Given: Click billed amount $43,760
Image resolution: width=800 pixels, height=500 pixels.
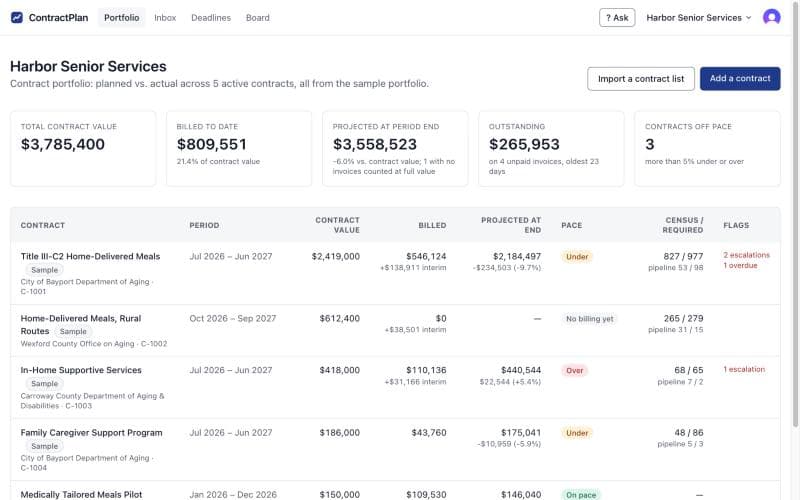Looking at the screenshot, I should pos(429,433).
